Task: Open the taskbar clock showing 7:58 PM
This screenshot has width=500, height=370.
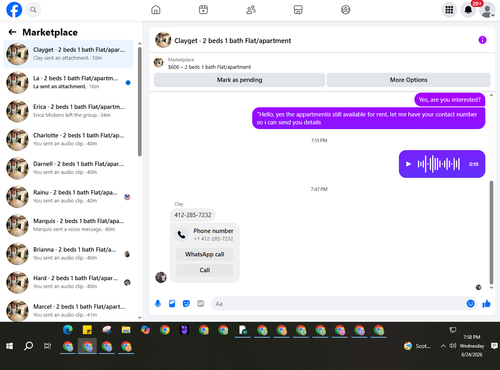Action: 472,346
